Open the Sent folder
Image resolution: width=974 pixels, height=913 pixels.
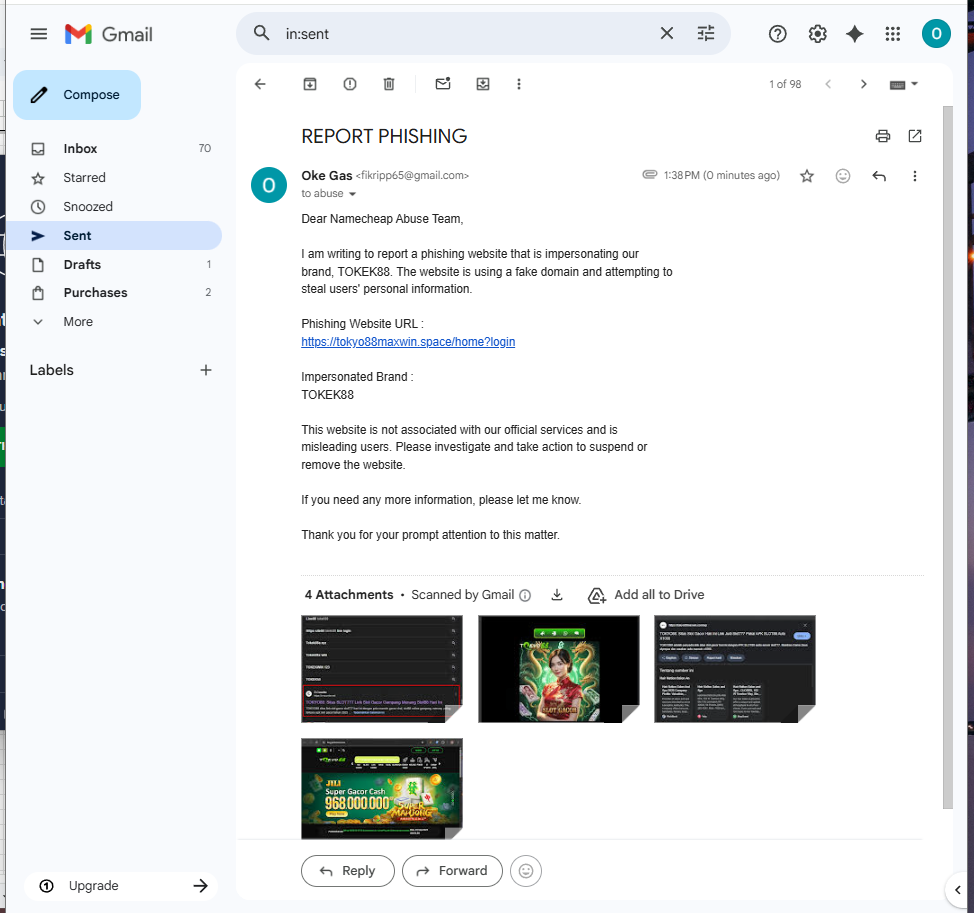pos(114,235)
